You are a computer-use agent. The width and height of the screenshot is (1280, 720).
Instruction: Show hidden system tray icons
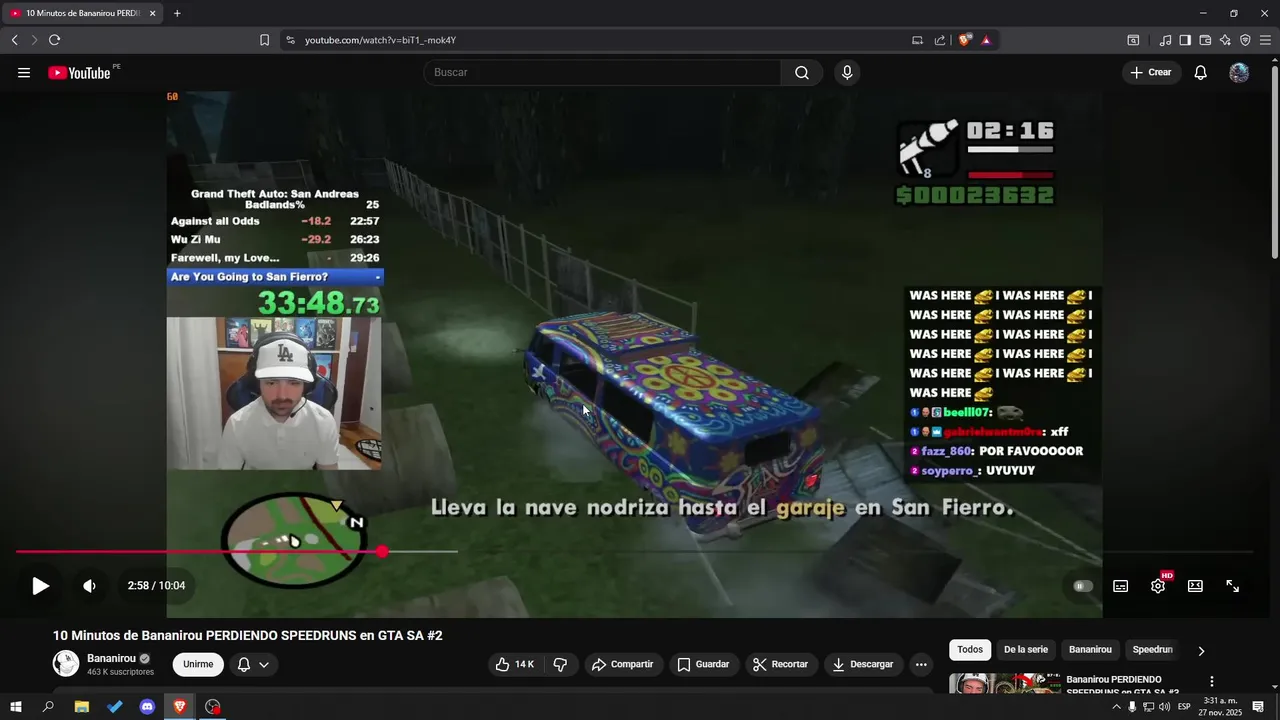1117,707
